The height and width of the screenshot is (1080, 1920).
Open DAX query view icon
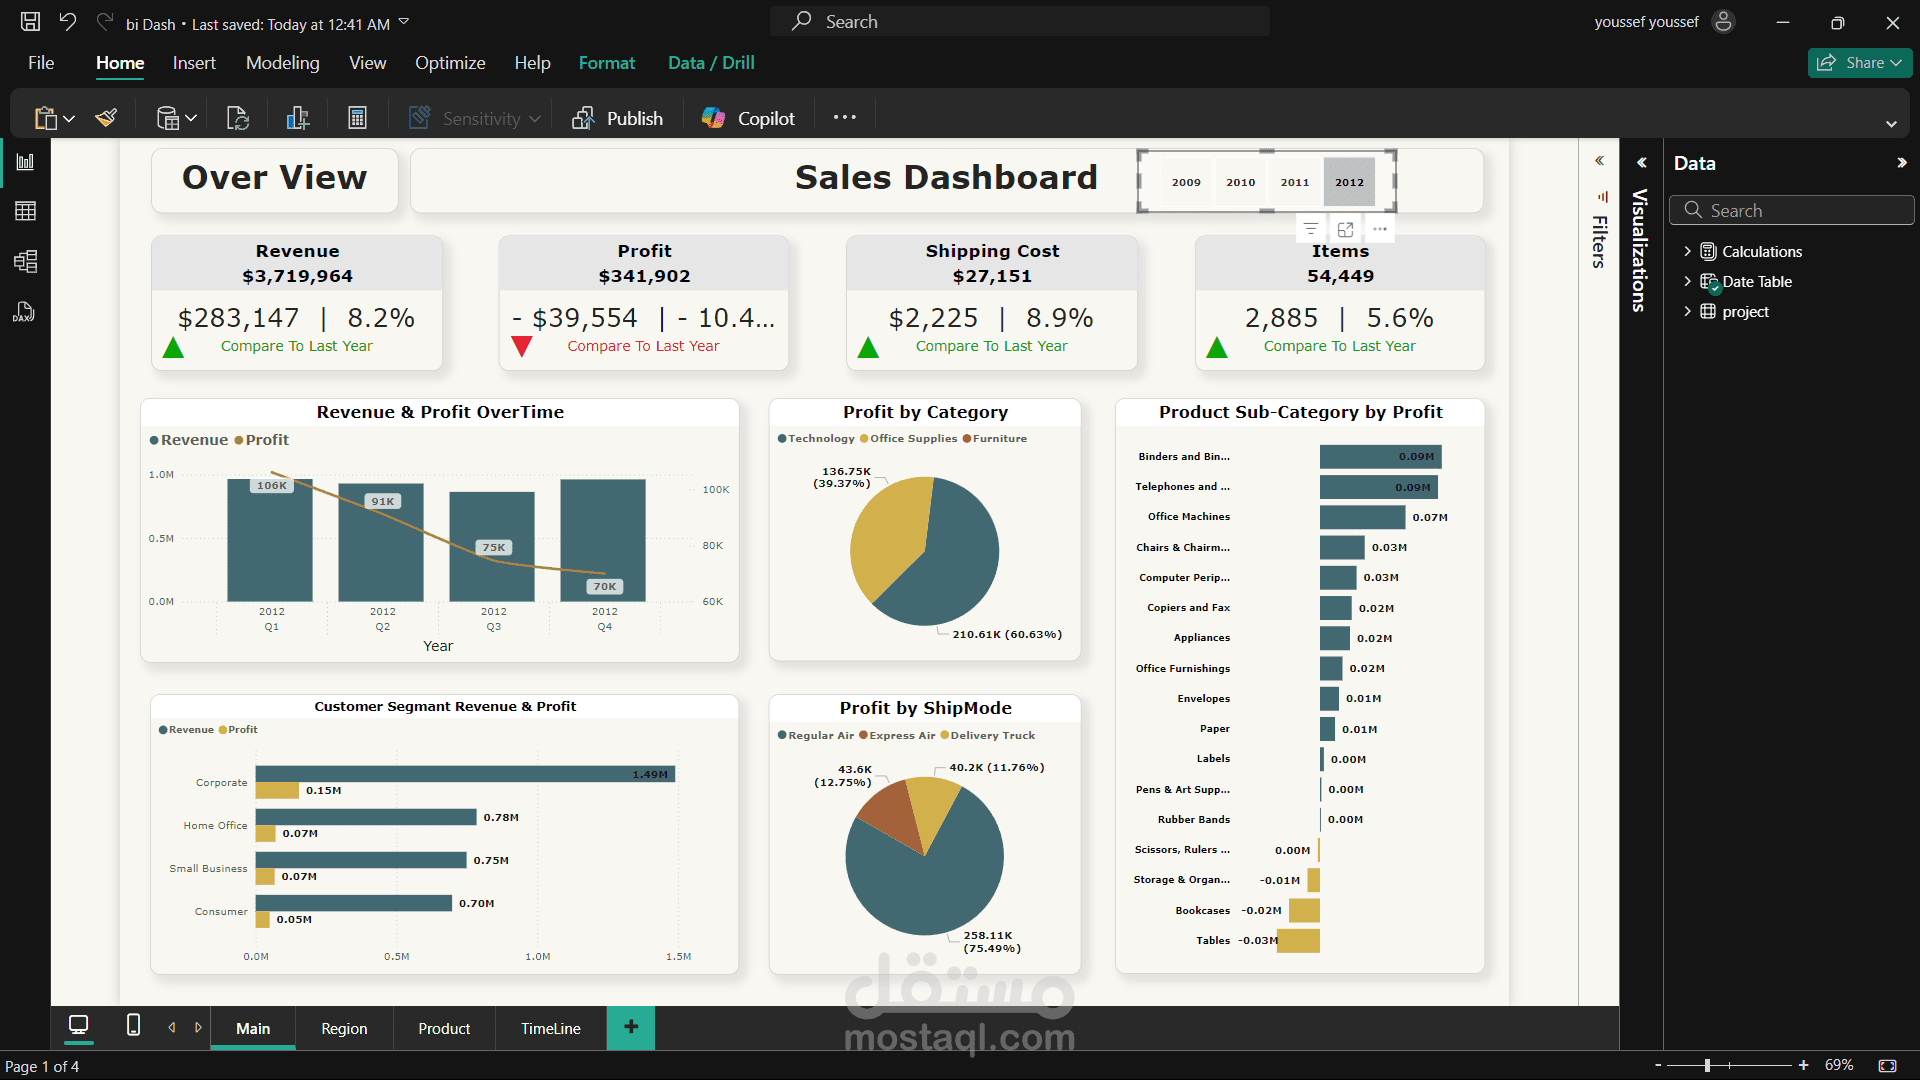click(x=25, y=312)
